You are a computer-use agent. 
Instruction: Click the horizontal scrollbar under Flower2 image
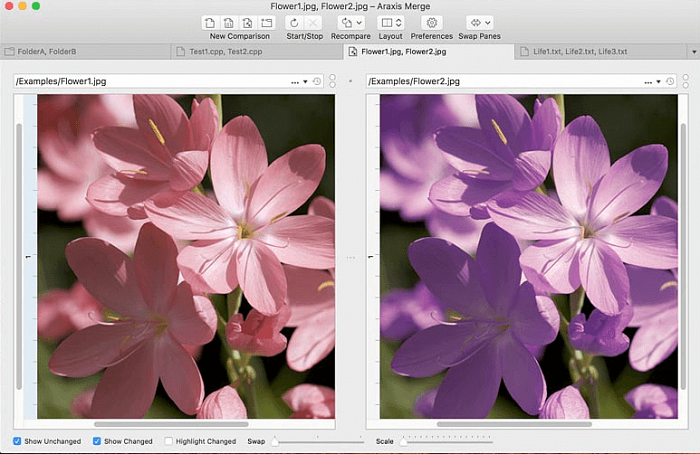pos(514,424)
